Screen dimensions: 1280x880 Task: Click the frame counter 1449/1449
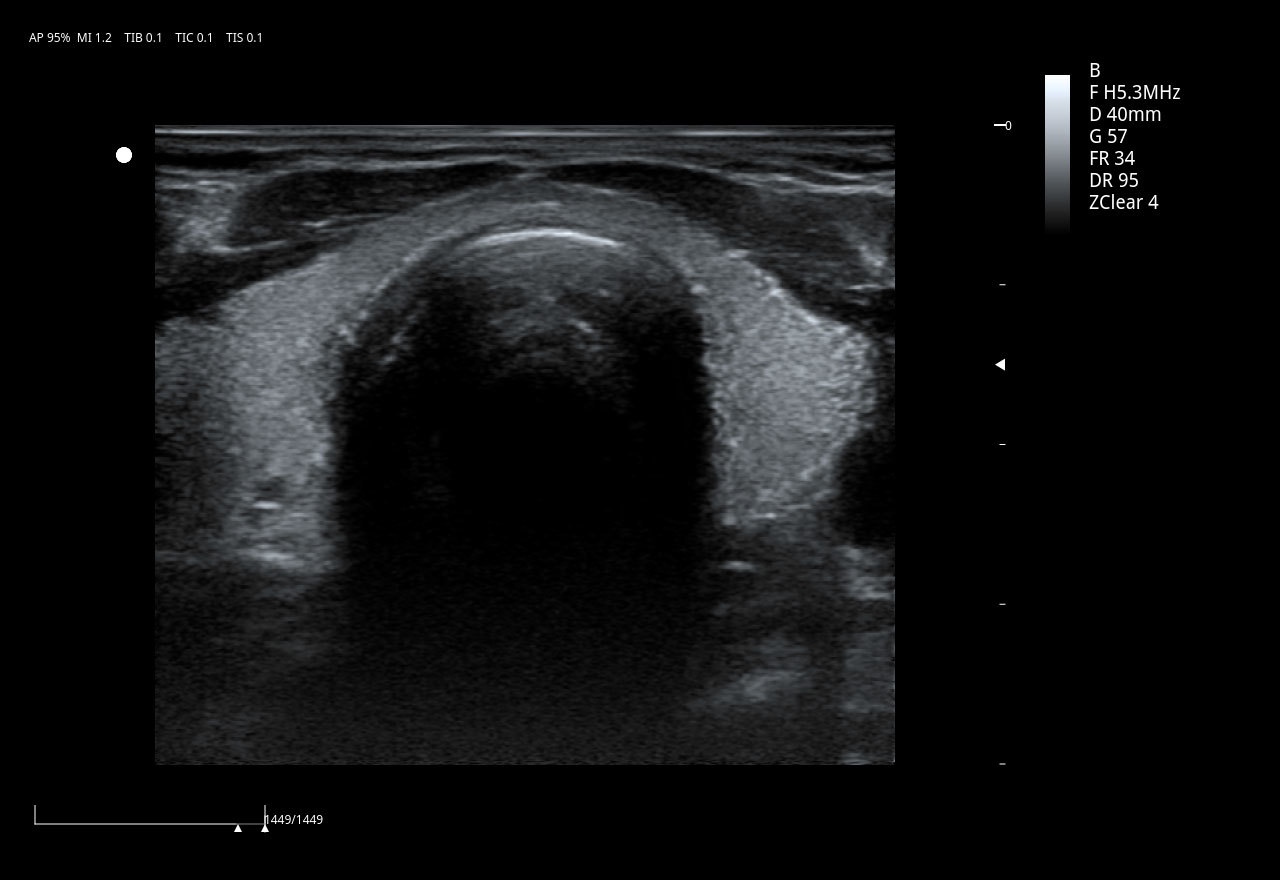click(295, 820)
